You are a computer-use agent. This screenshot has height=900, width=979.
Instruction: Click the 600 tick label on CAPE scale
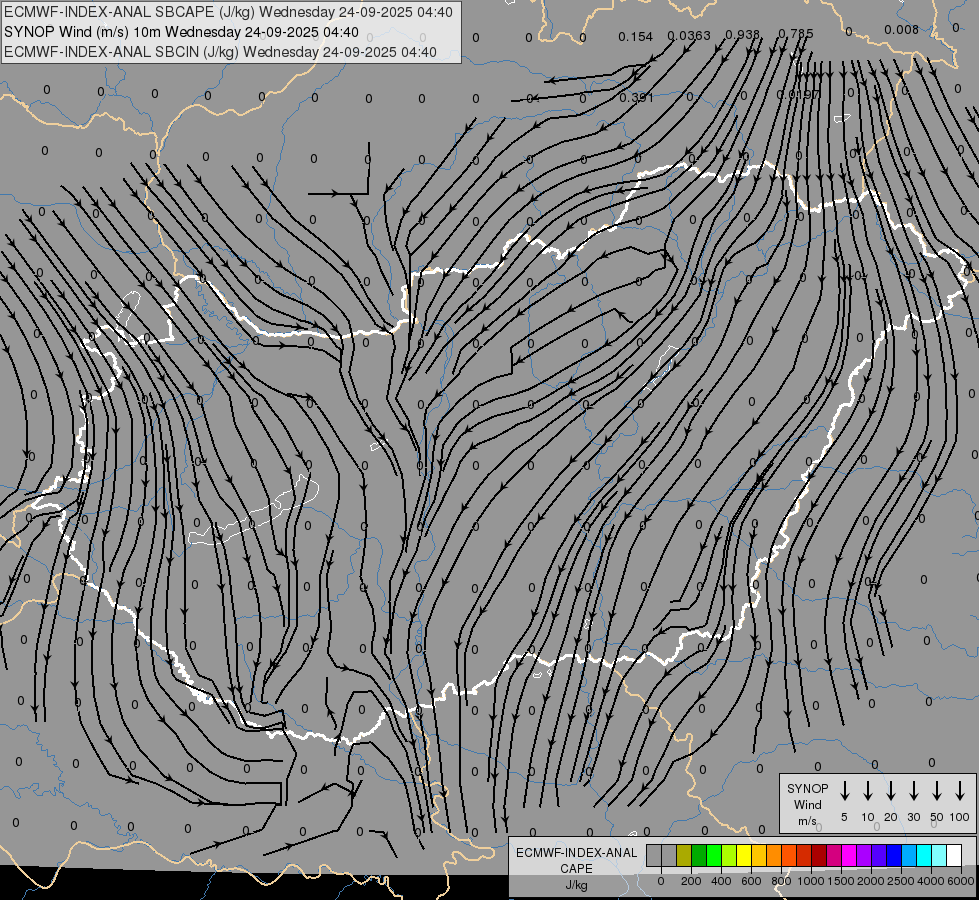coord(751,881)
